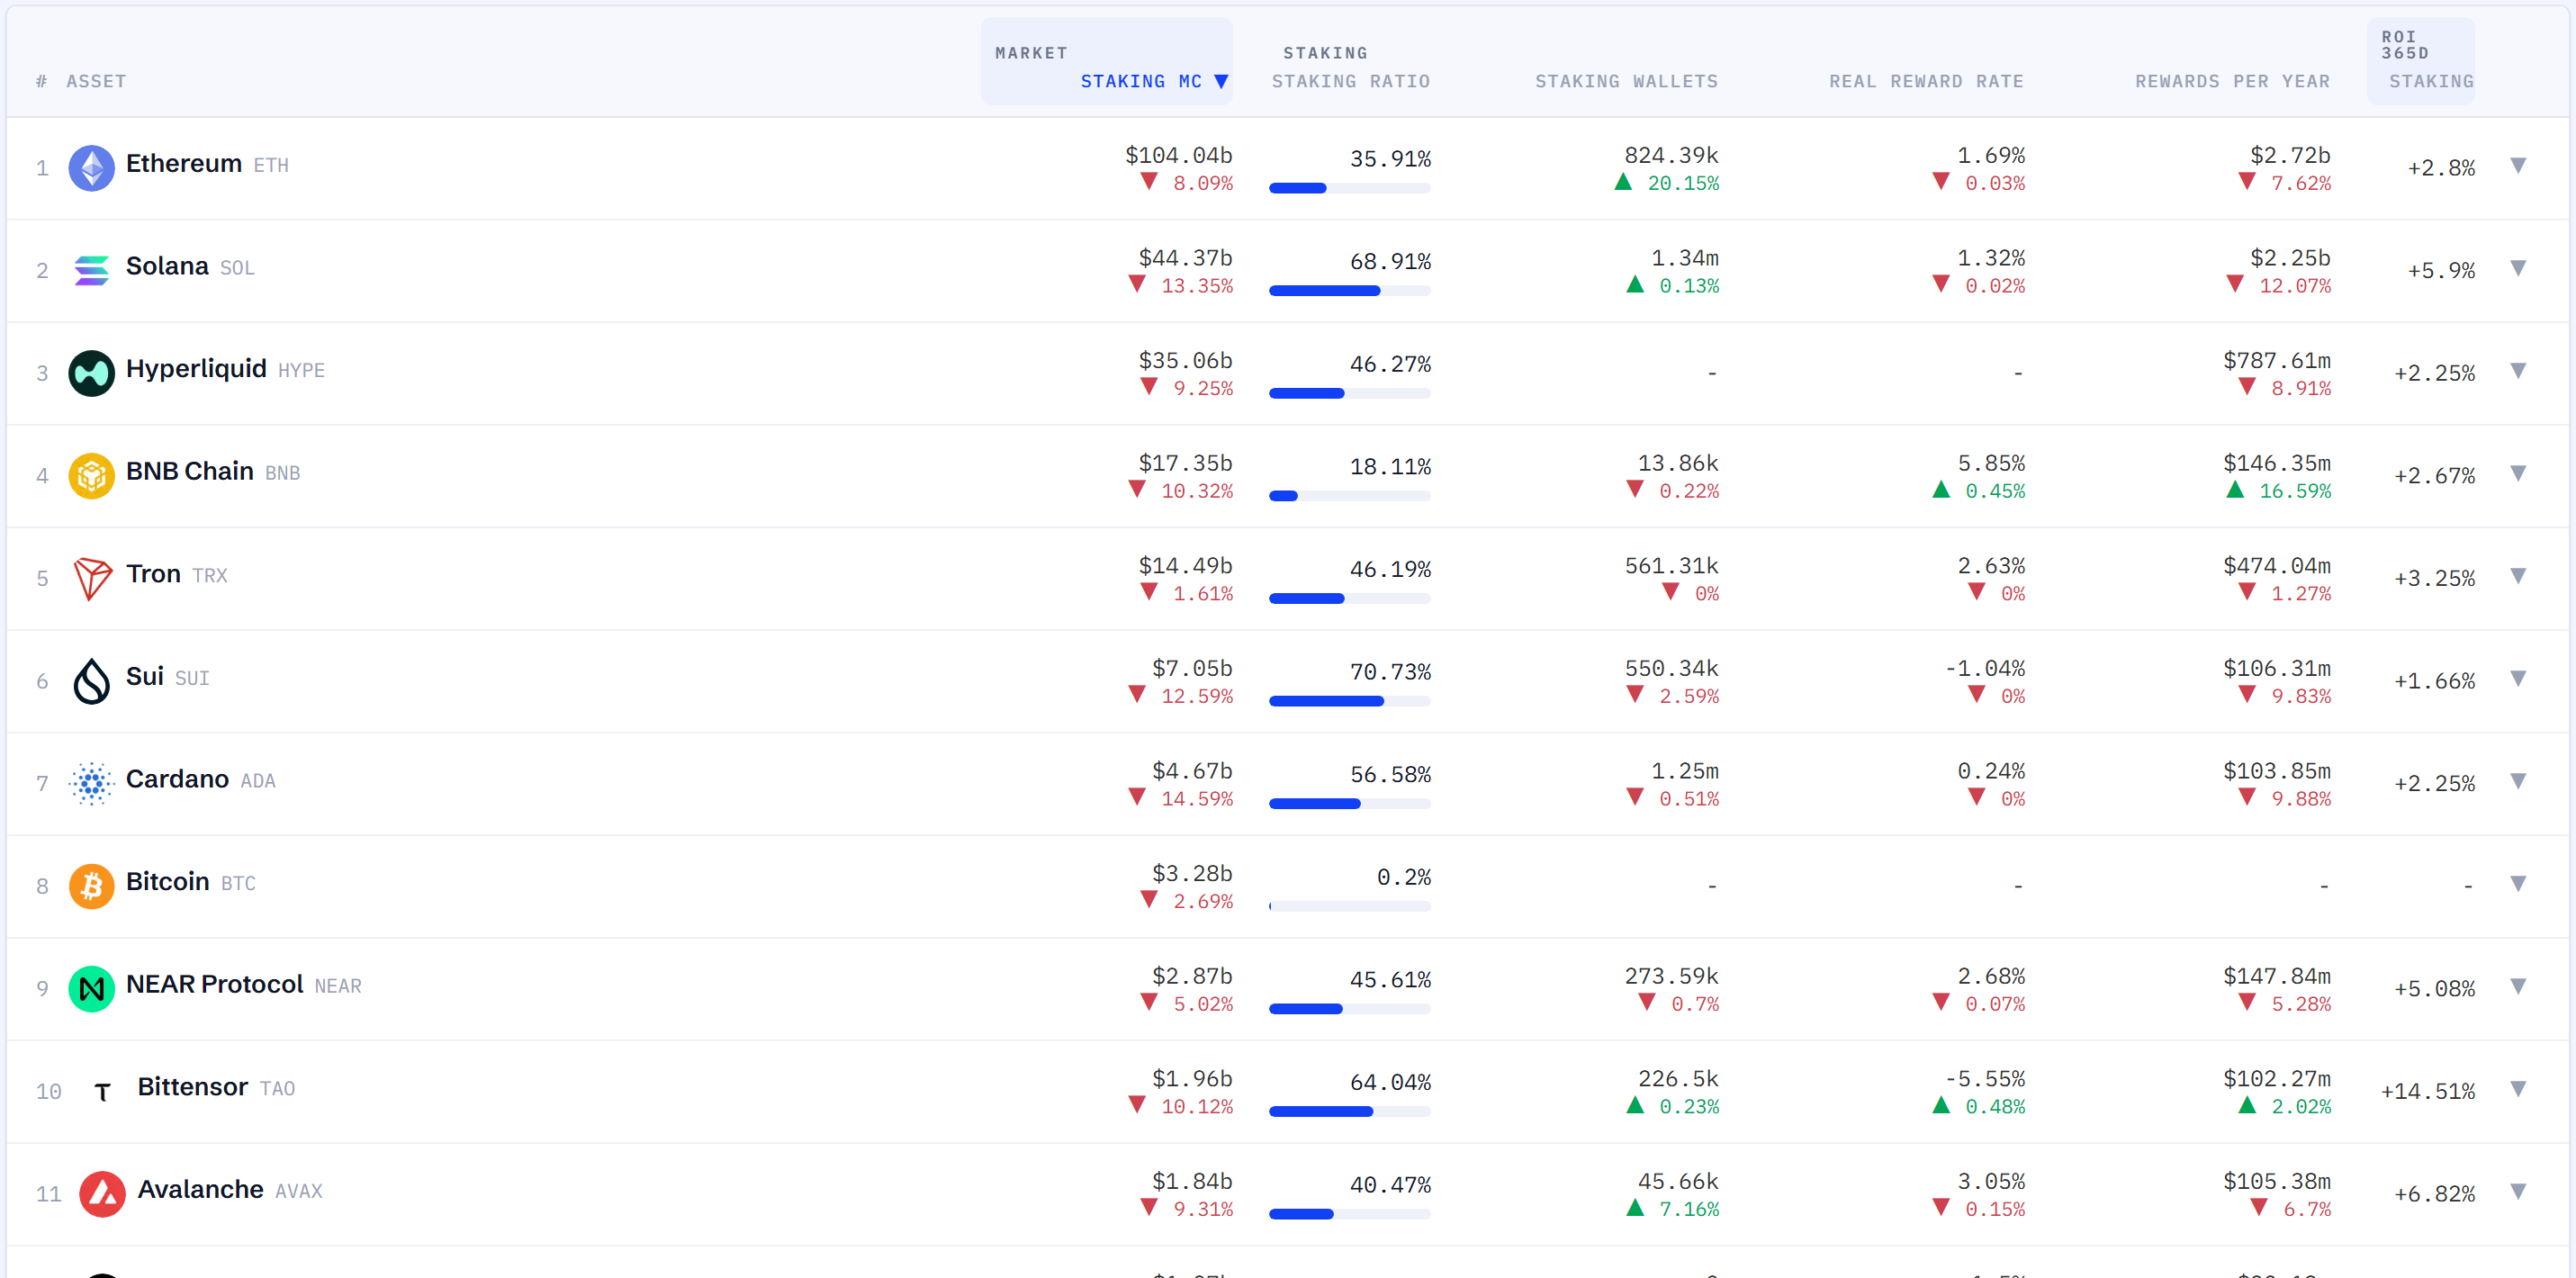Click Sui's 70.73% staking ratio bar
This screenshot has width=2576, height=1278.
pos(1349,702)
